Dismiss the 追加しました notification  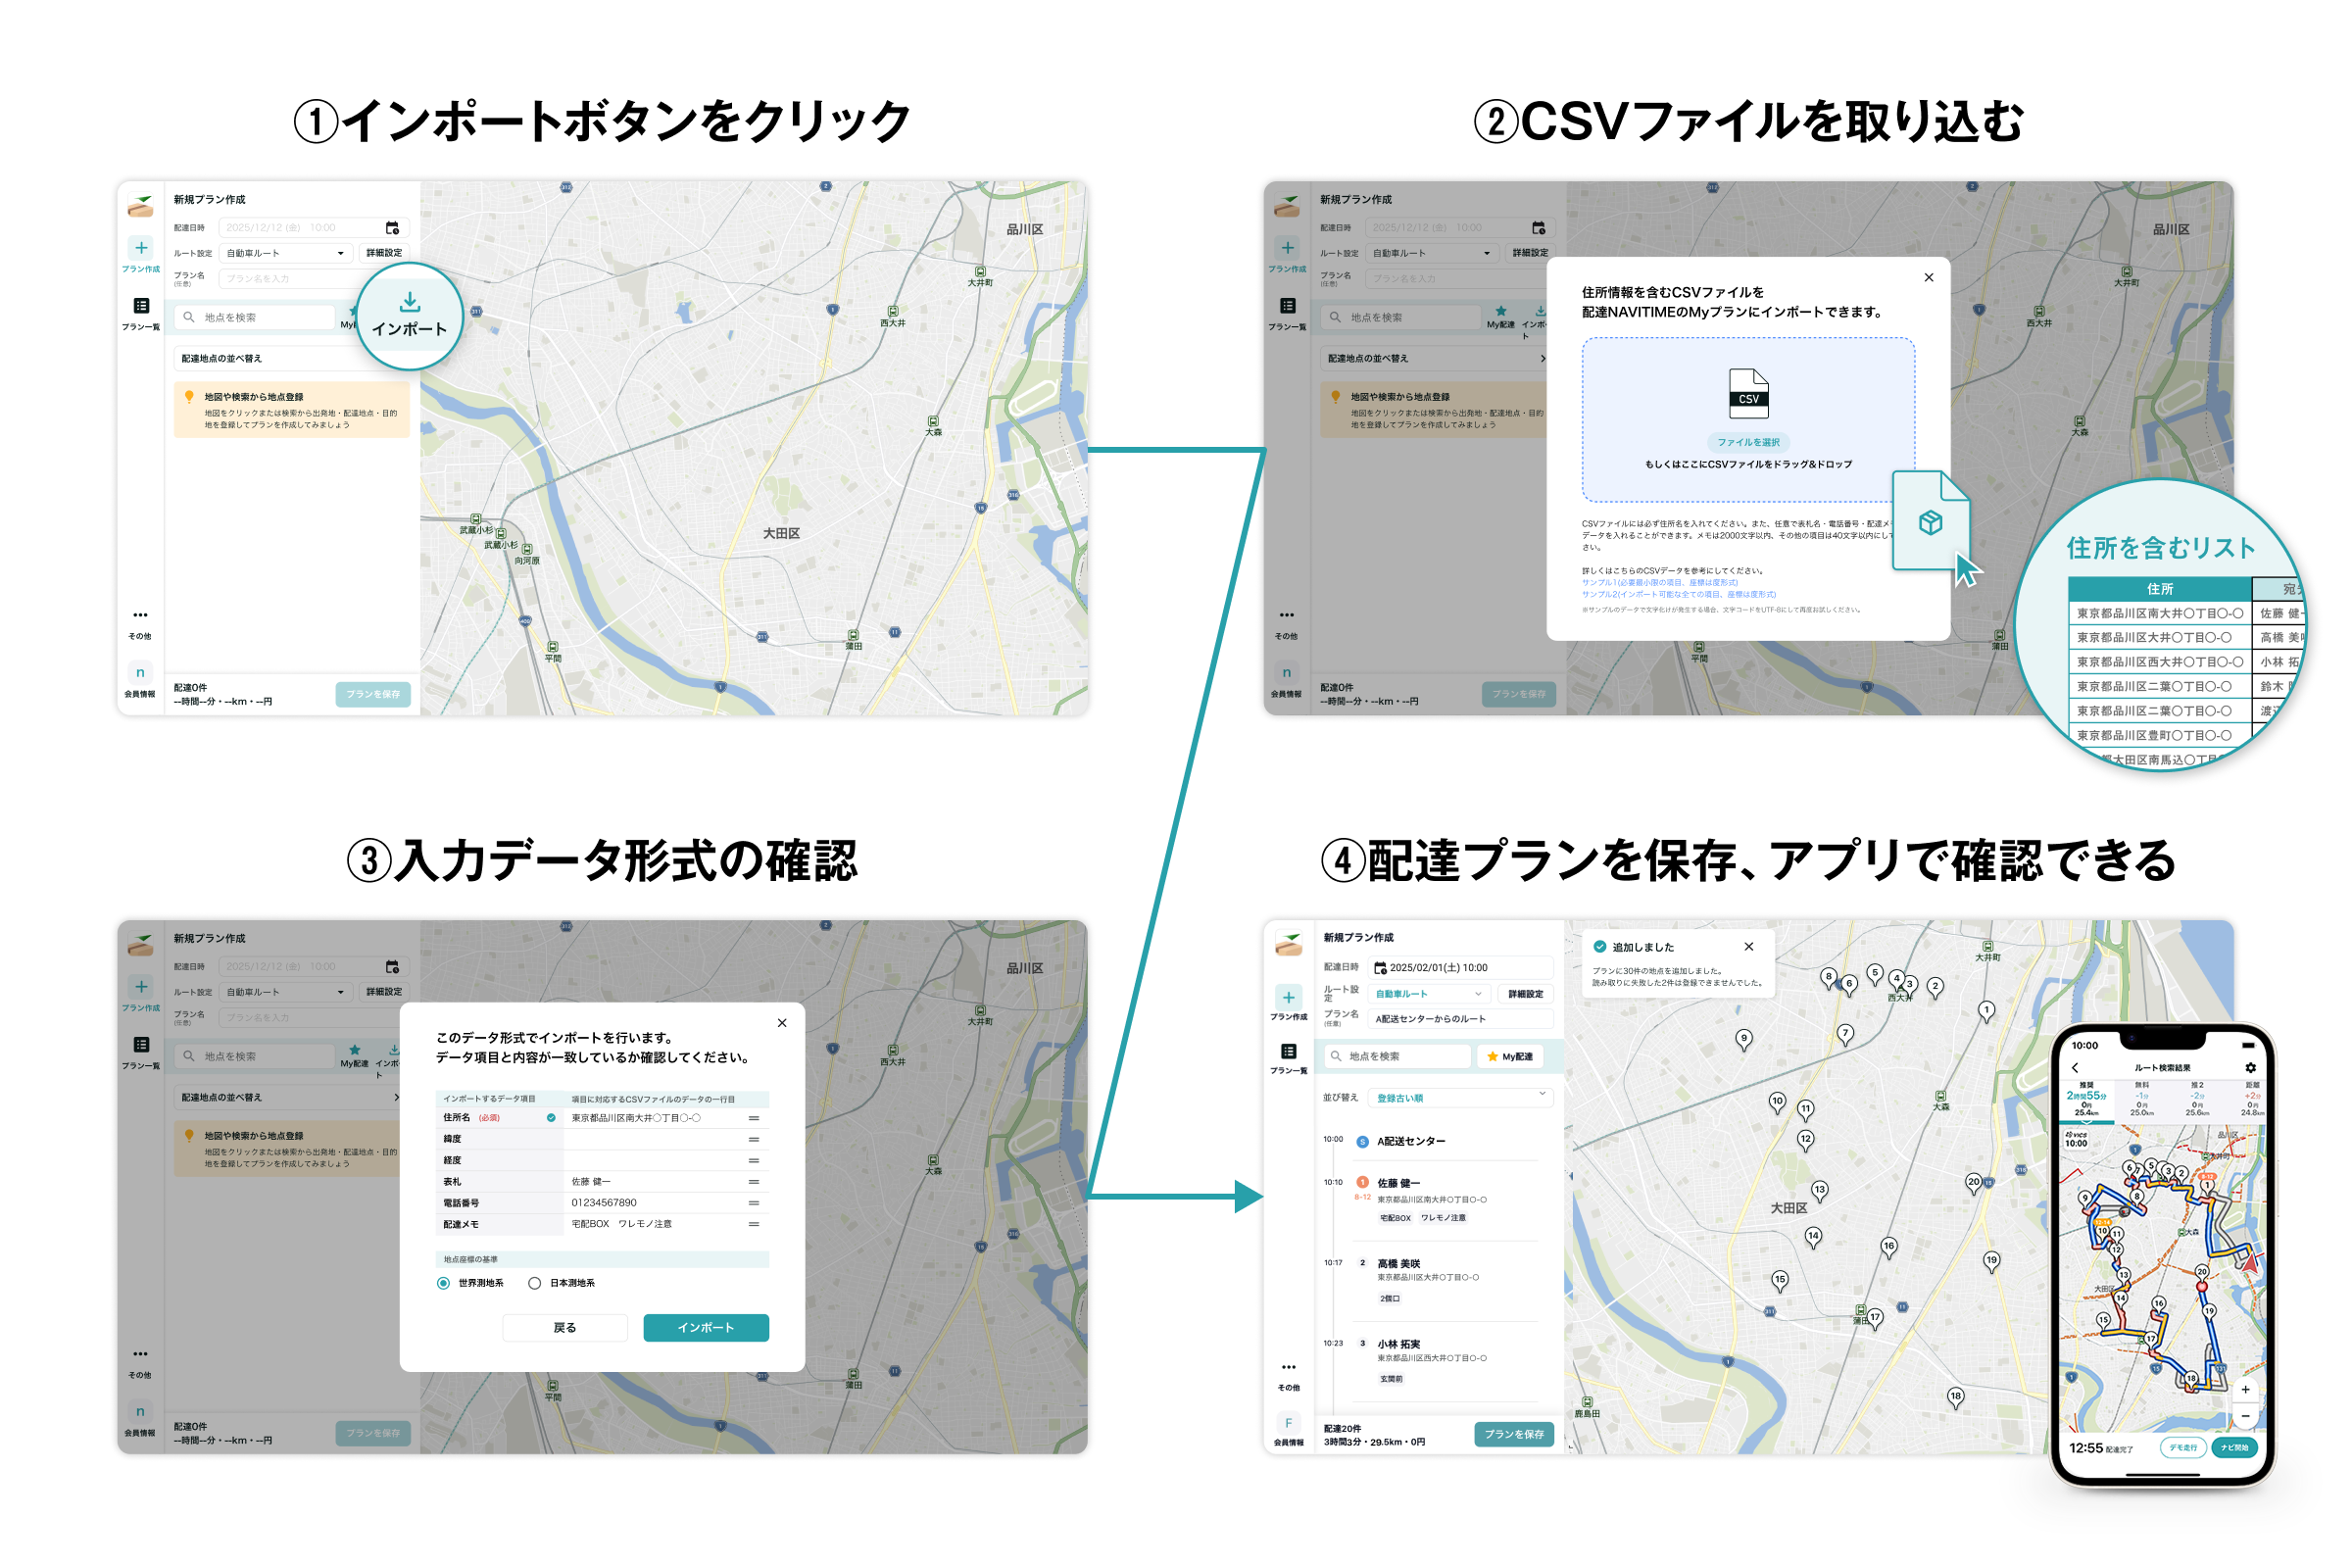click(1748, 947)
